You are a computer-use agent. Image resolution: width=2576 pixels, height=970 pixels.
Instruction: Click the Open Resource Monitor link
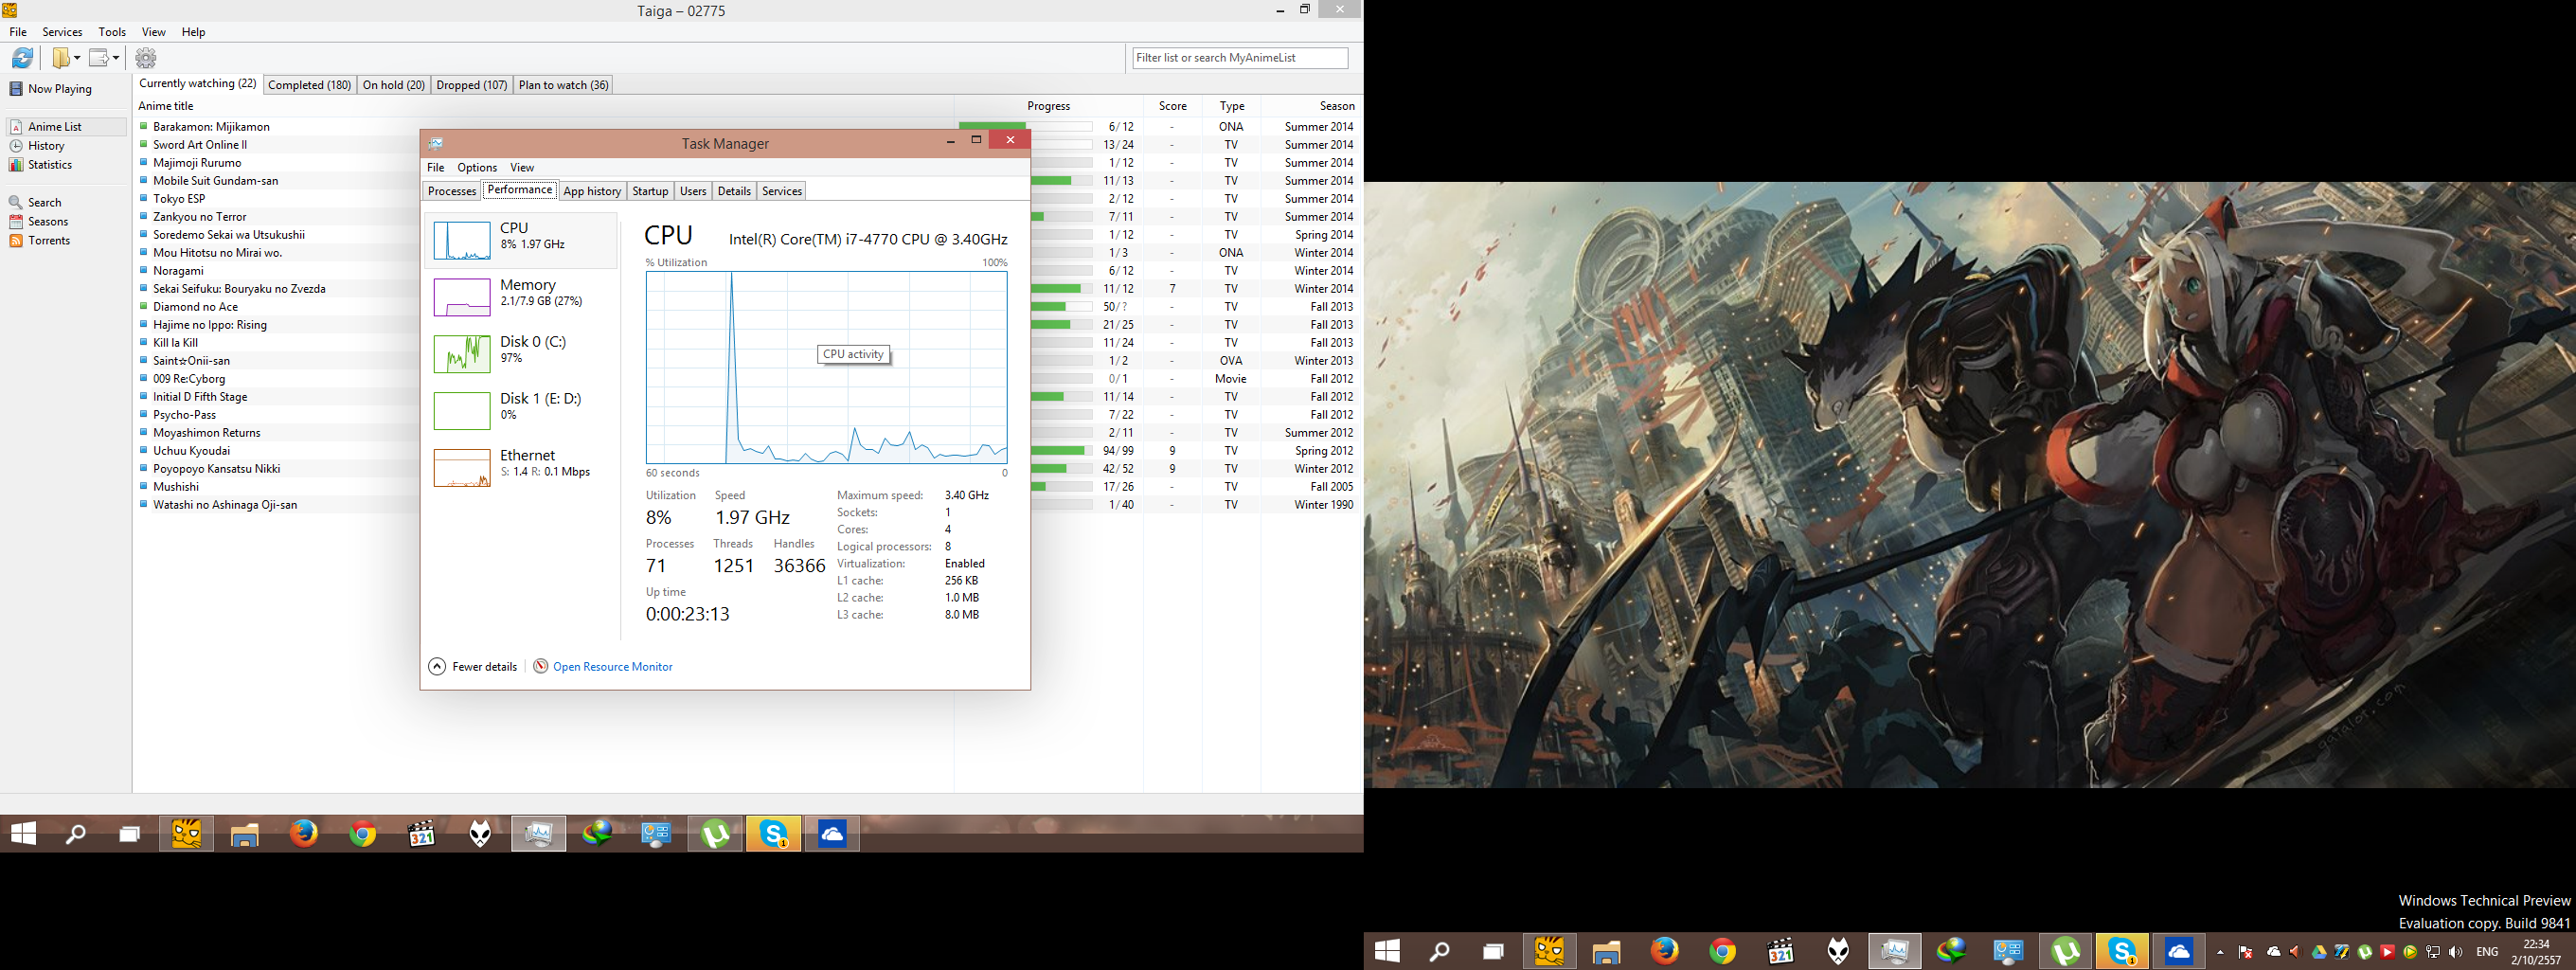[613, 667]
